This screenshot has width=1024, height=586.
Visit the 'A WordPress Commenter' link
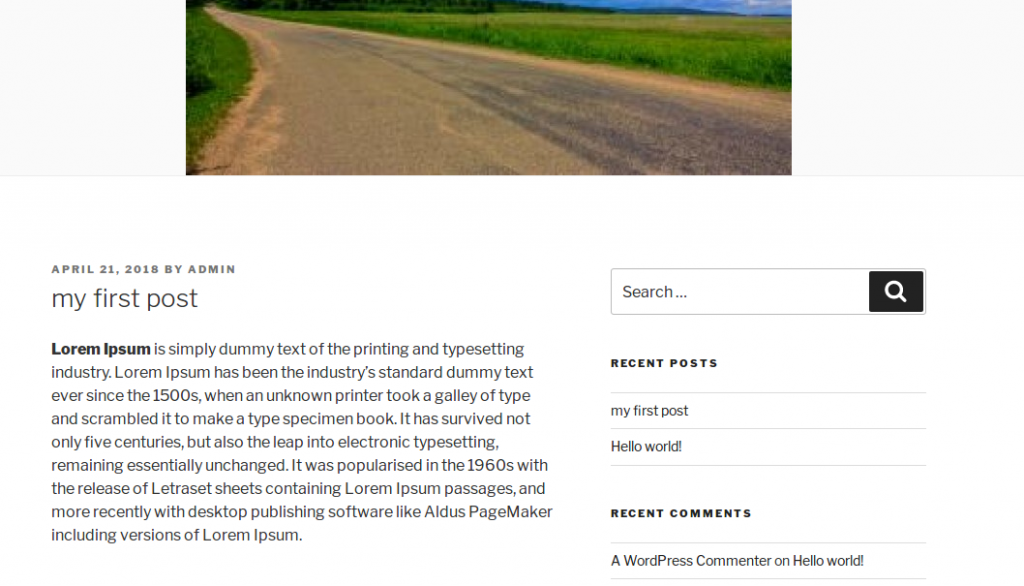691,561
